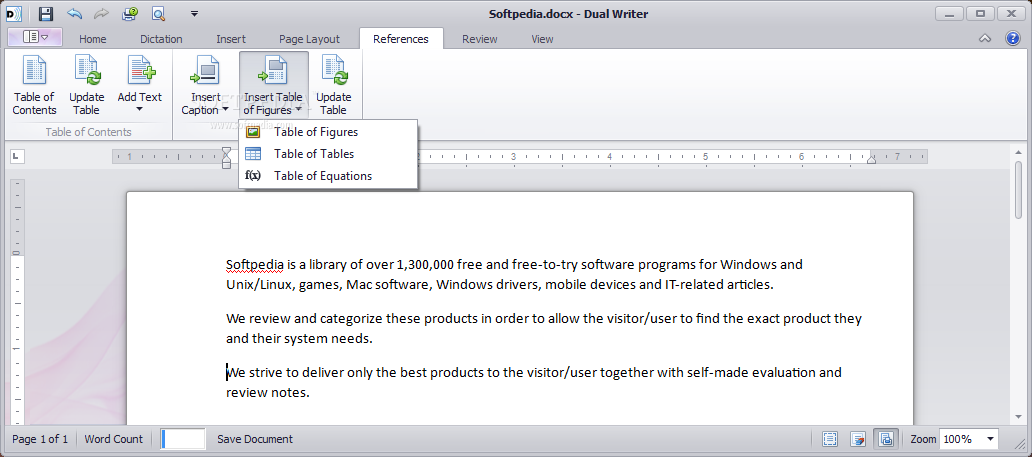The image size is (1032, 457).
Task: Switch to the Home tab
Action: coord(93,39)
